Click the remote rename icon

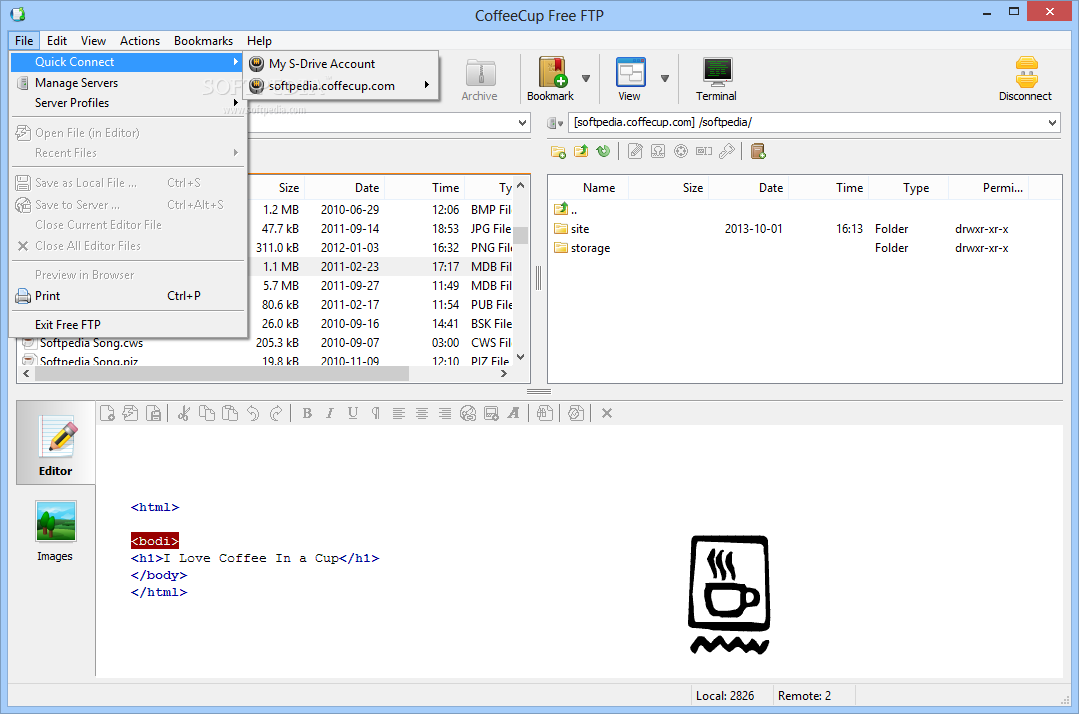[x=704, y=151]
